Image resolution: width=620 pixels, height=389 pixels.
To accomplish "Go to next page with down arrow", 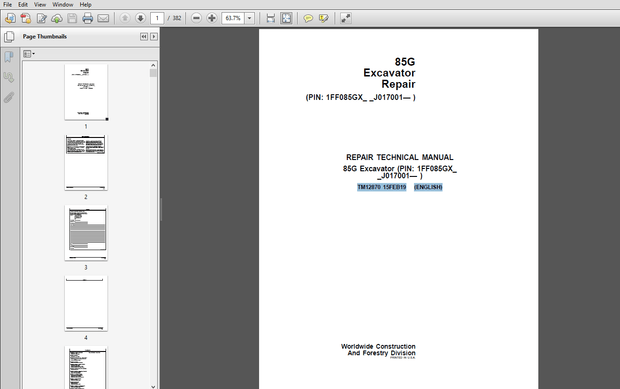I will pos(140,18).
